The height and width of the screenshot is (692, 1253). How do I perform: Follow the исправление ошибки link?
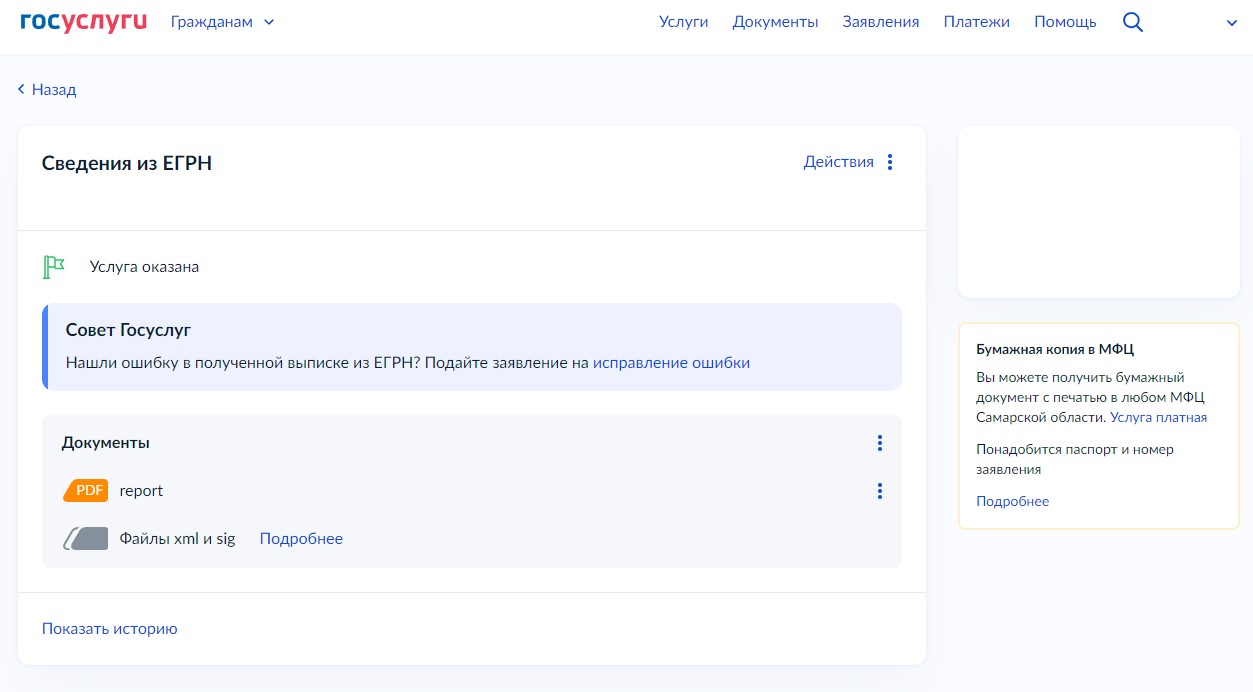point(671,363)
